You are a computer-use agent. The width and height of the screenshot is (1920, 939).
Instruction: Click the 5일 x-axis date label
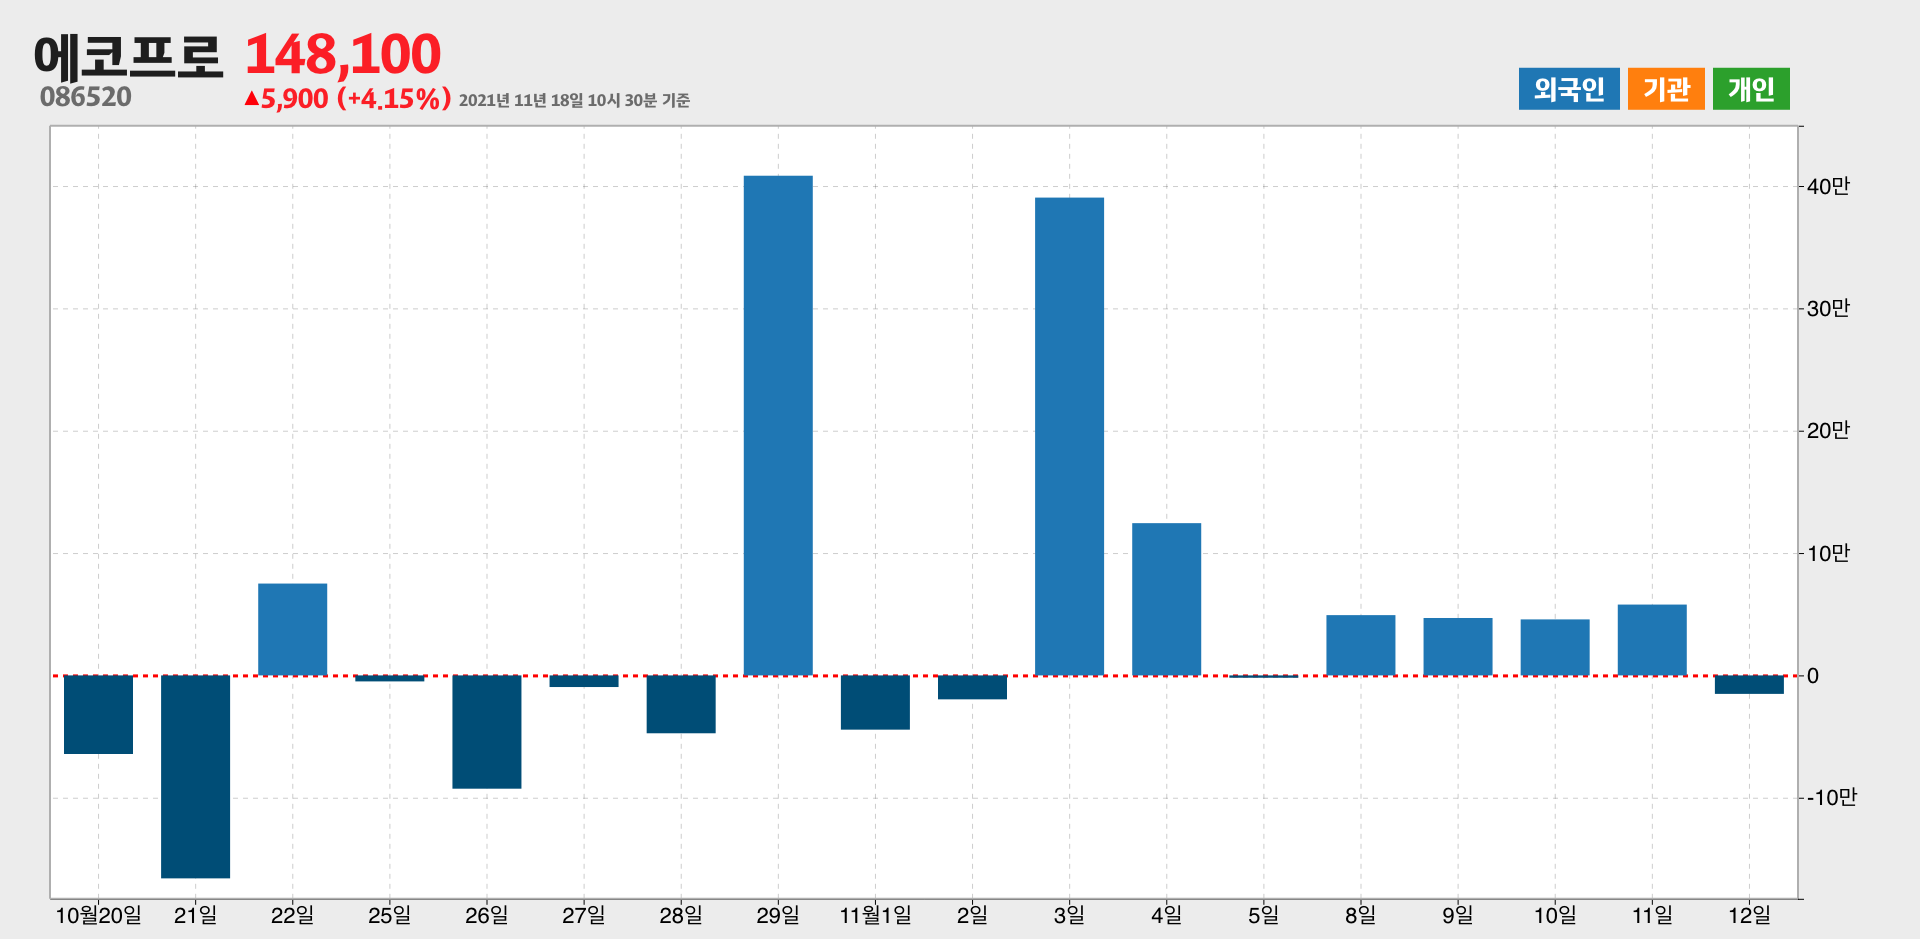pyautogui.click(x=1263, y=915)
